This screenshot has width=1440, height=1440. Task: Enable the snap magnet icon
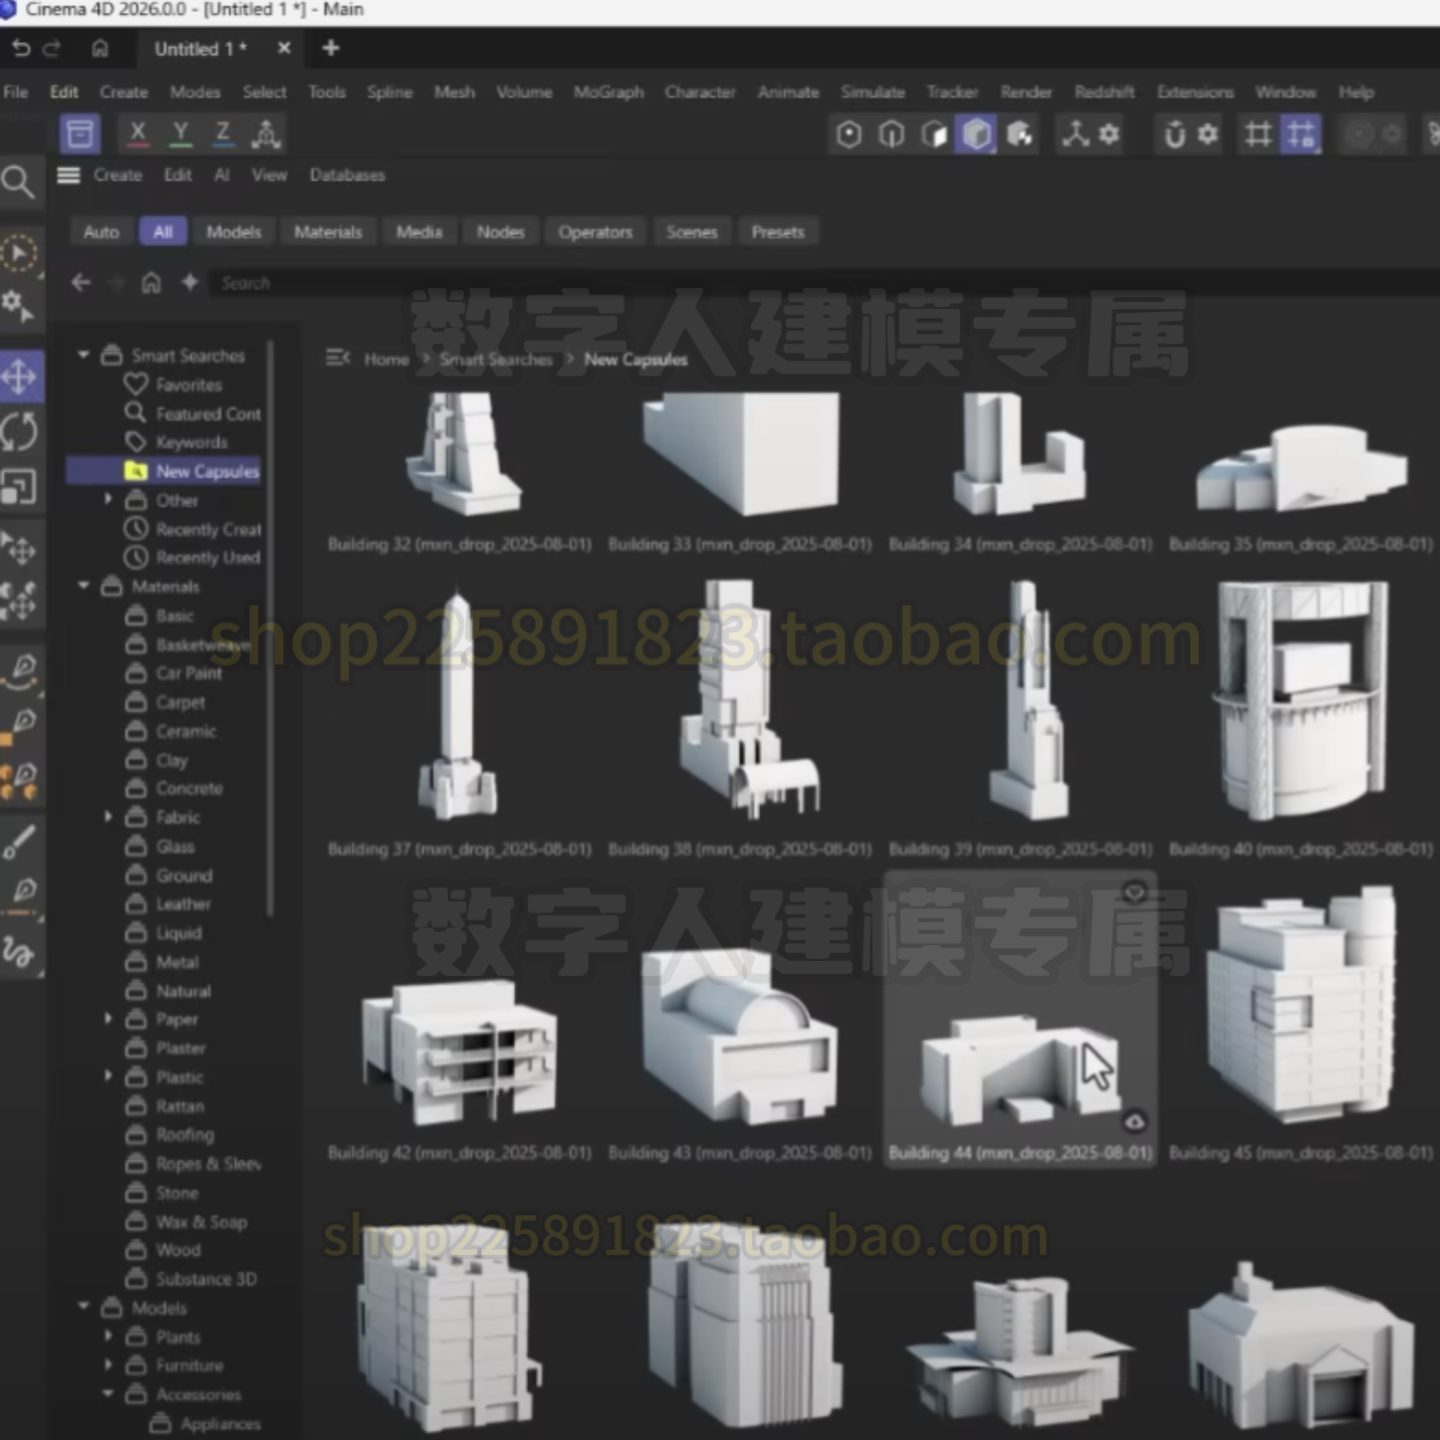point(1175,134)
